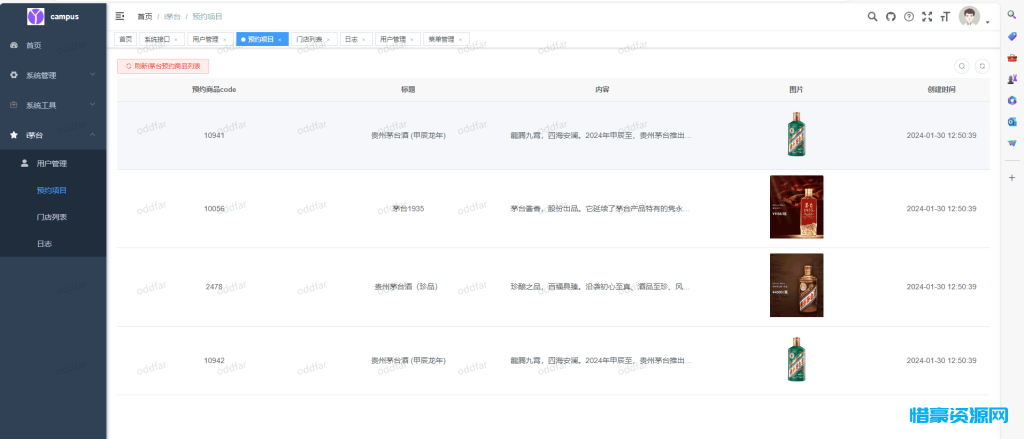Close the 预约项目 tab
This screenshot has height=439, width=1024.
(x=280, y=40)
